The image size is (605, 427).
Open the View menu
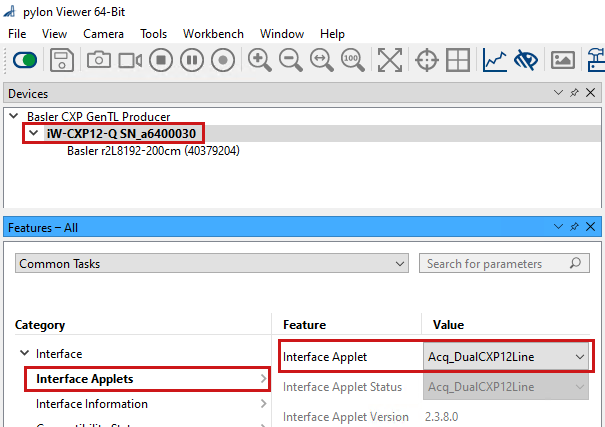pyautogui.click(x=54, y=34)
